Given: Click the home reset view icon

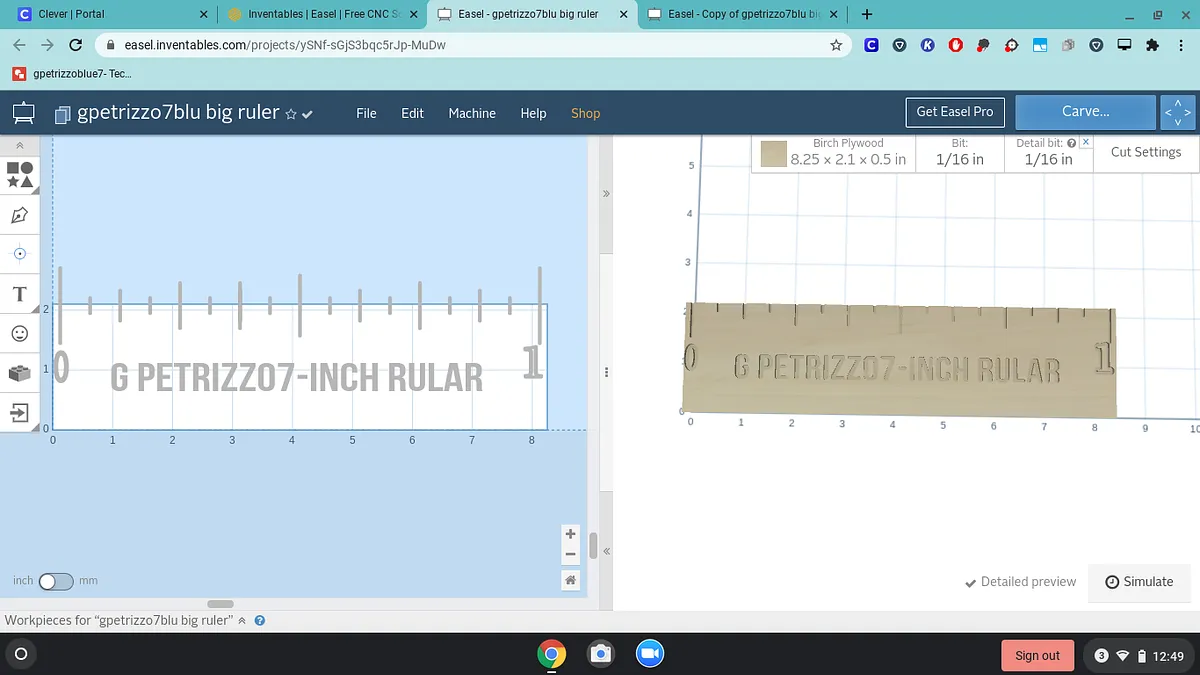Looking at the screenshot, I should coord(570,580).
